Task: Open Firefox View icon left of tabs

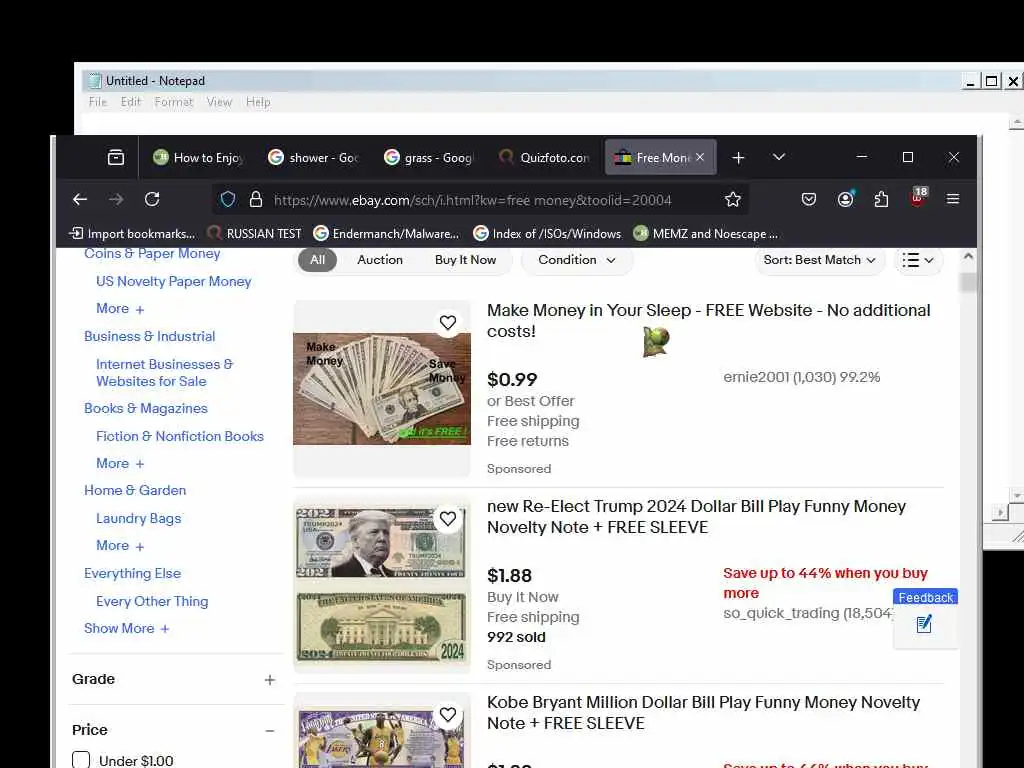Action: pos(116,157)
